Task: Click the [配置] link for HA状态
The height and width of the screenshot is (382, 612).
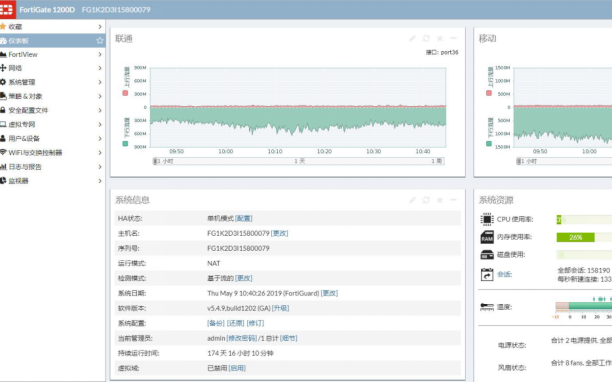Action: tap(244, 219)
